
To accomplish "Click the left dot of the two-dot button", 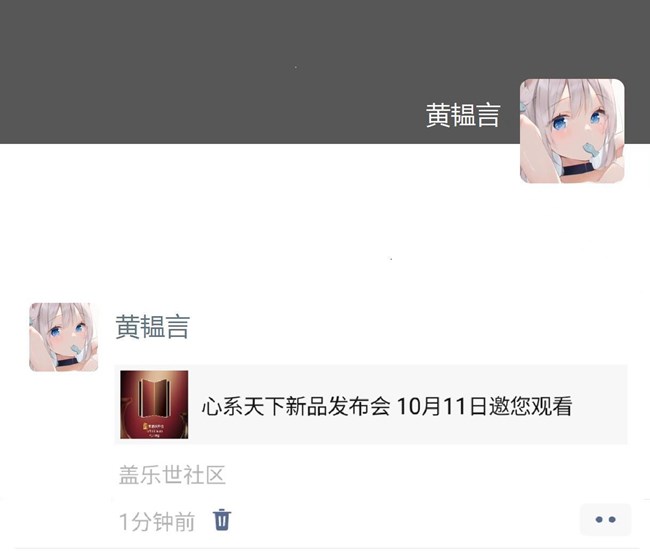I will pyautogui.click(x=599, y=519).
